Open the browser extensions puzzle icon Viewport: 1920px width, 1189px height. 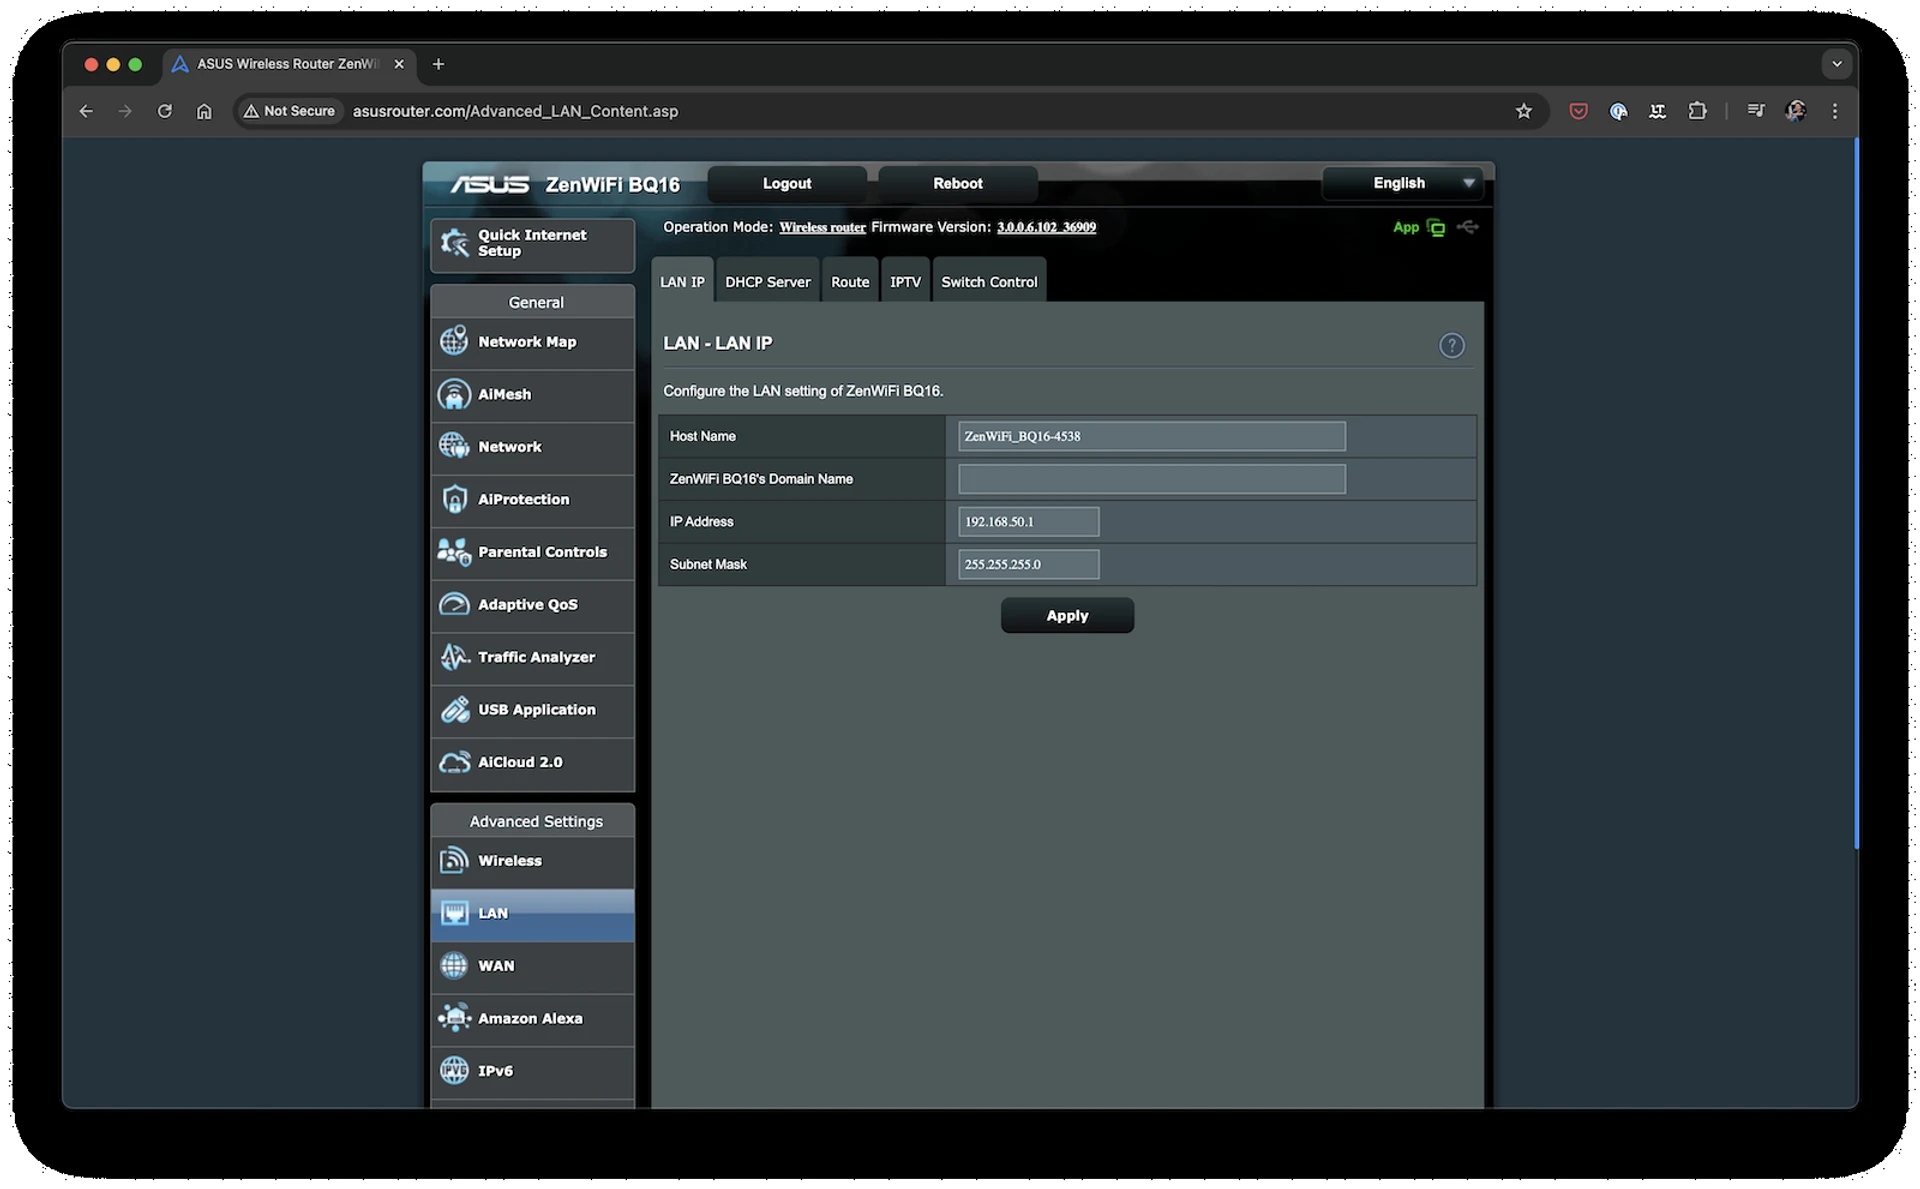[x=1697, y=111]
